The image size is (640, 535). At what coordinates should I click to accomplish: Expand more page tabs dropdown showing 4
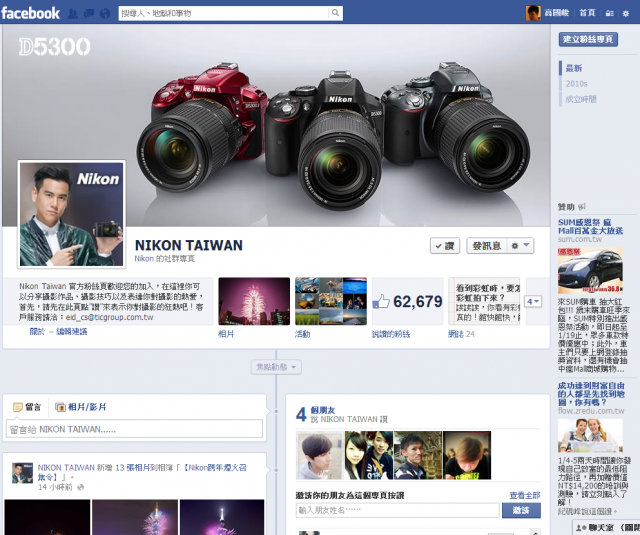point(533,302)
